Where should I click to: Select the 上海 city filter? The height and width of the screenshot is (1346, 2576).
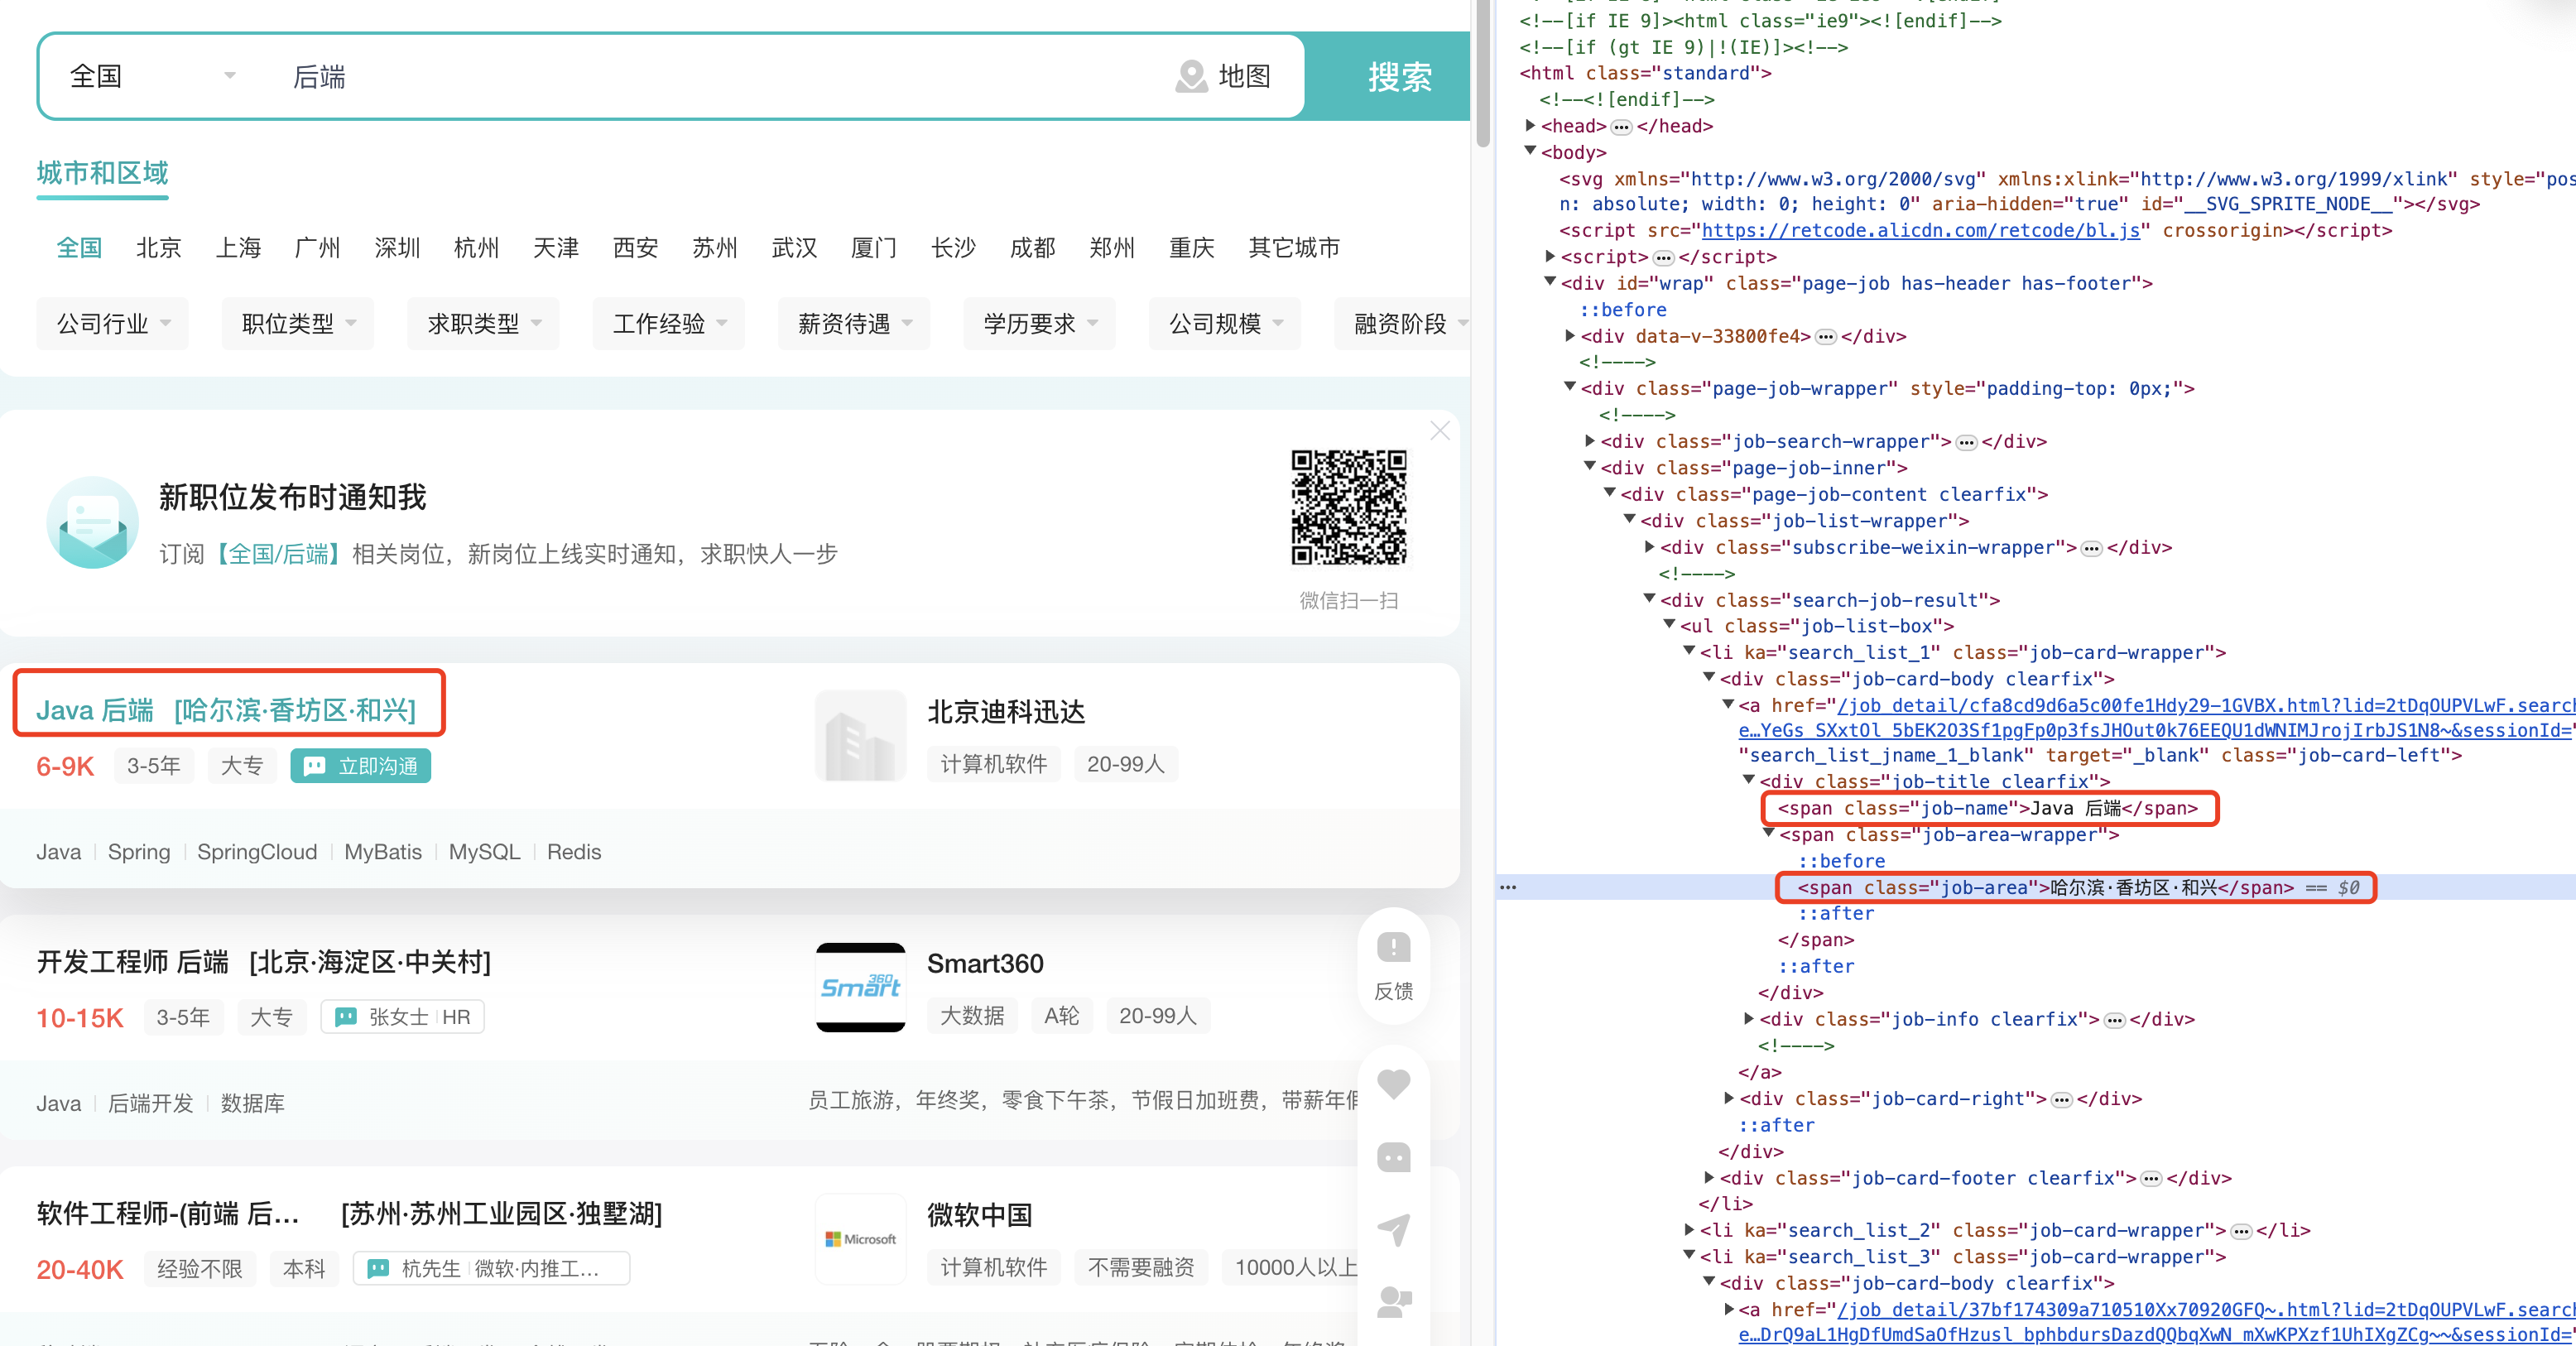[x=238, y=247]
